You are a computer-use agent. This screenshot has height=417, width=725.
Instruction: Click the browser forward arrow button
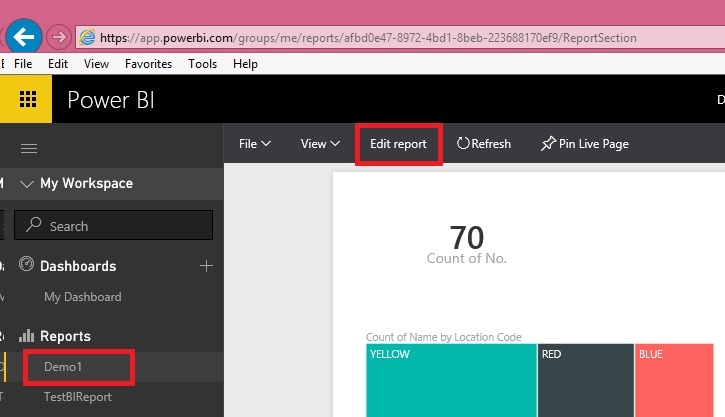pyautogui.click(x=59, y=37)
